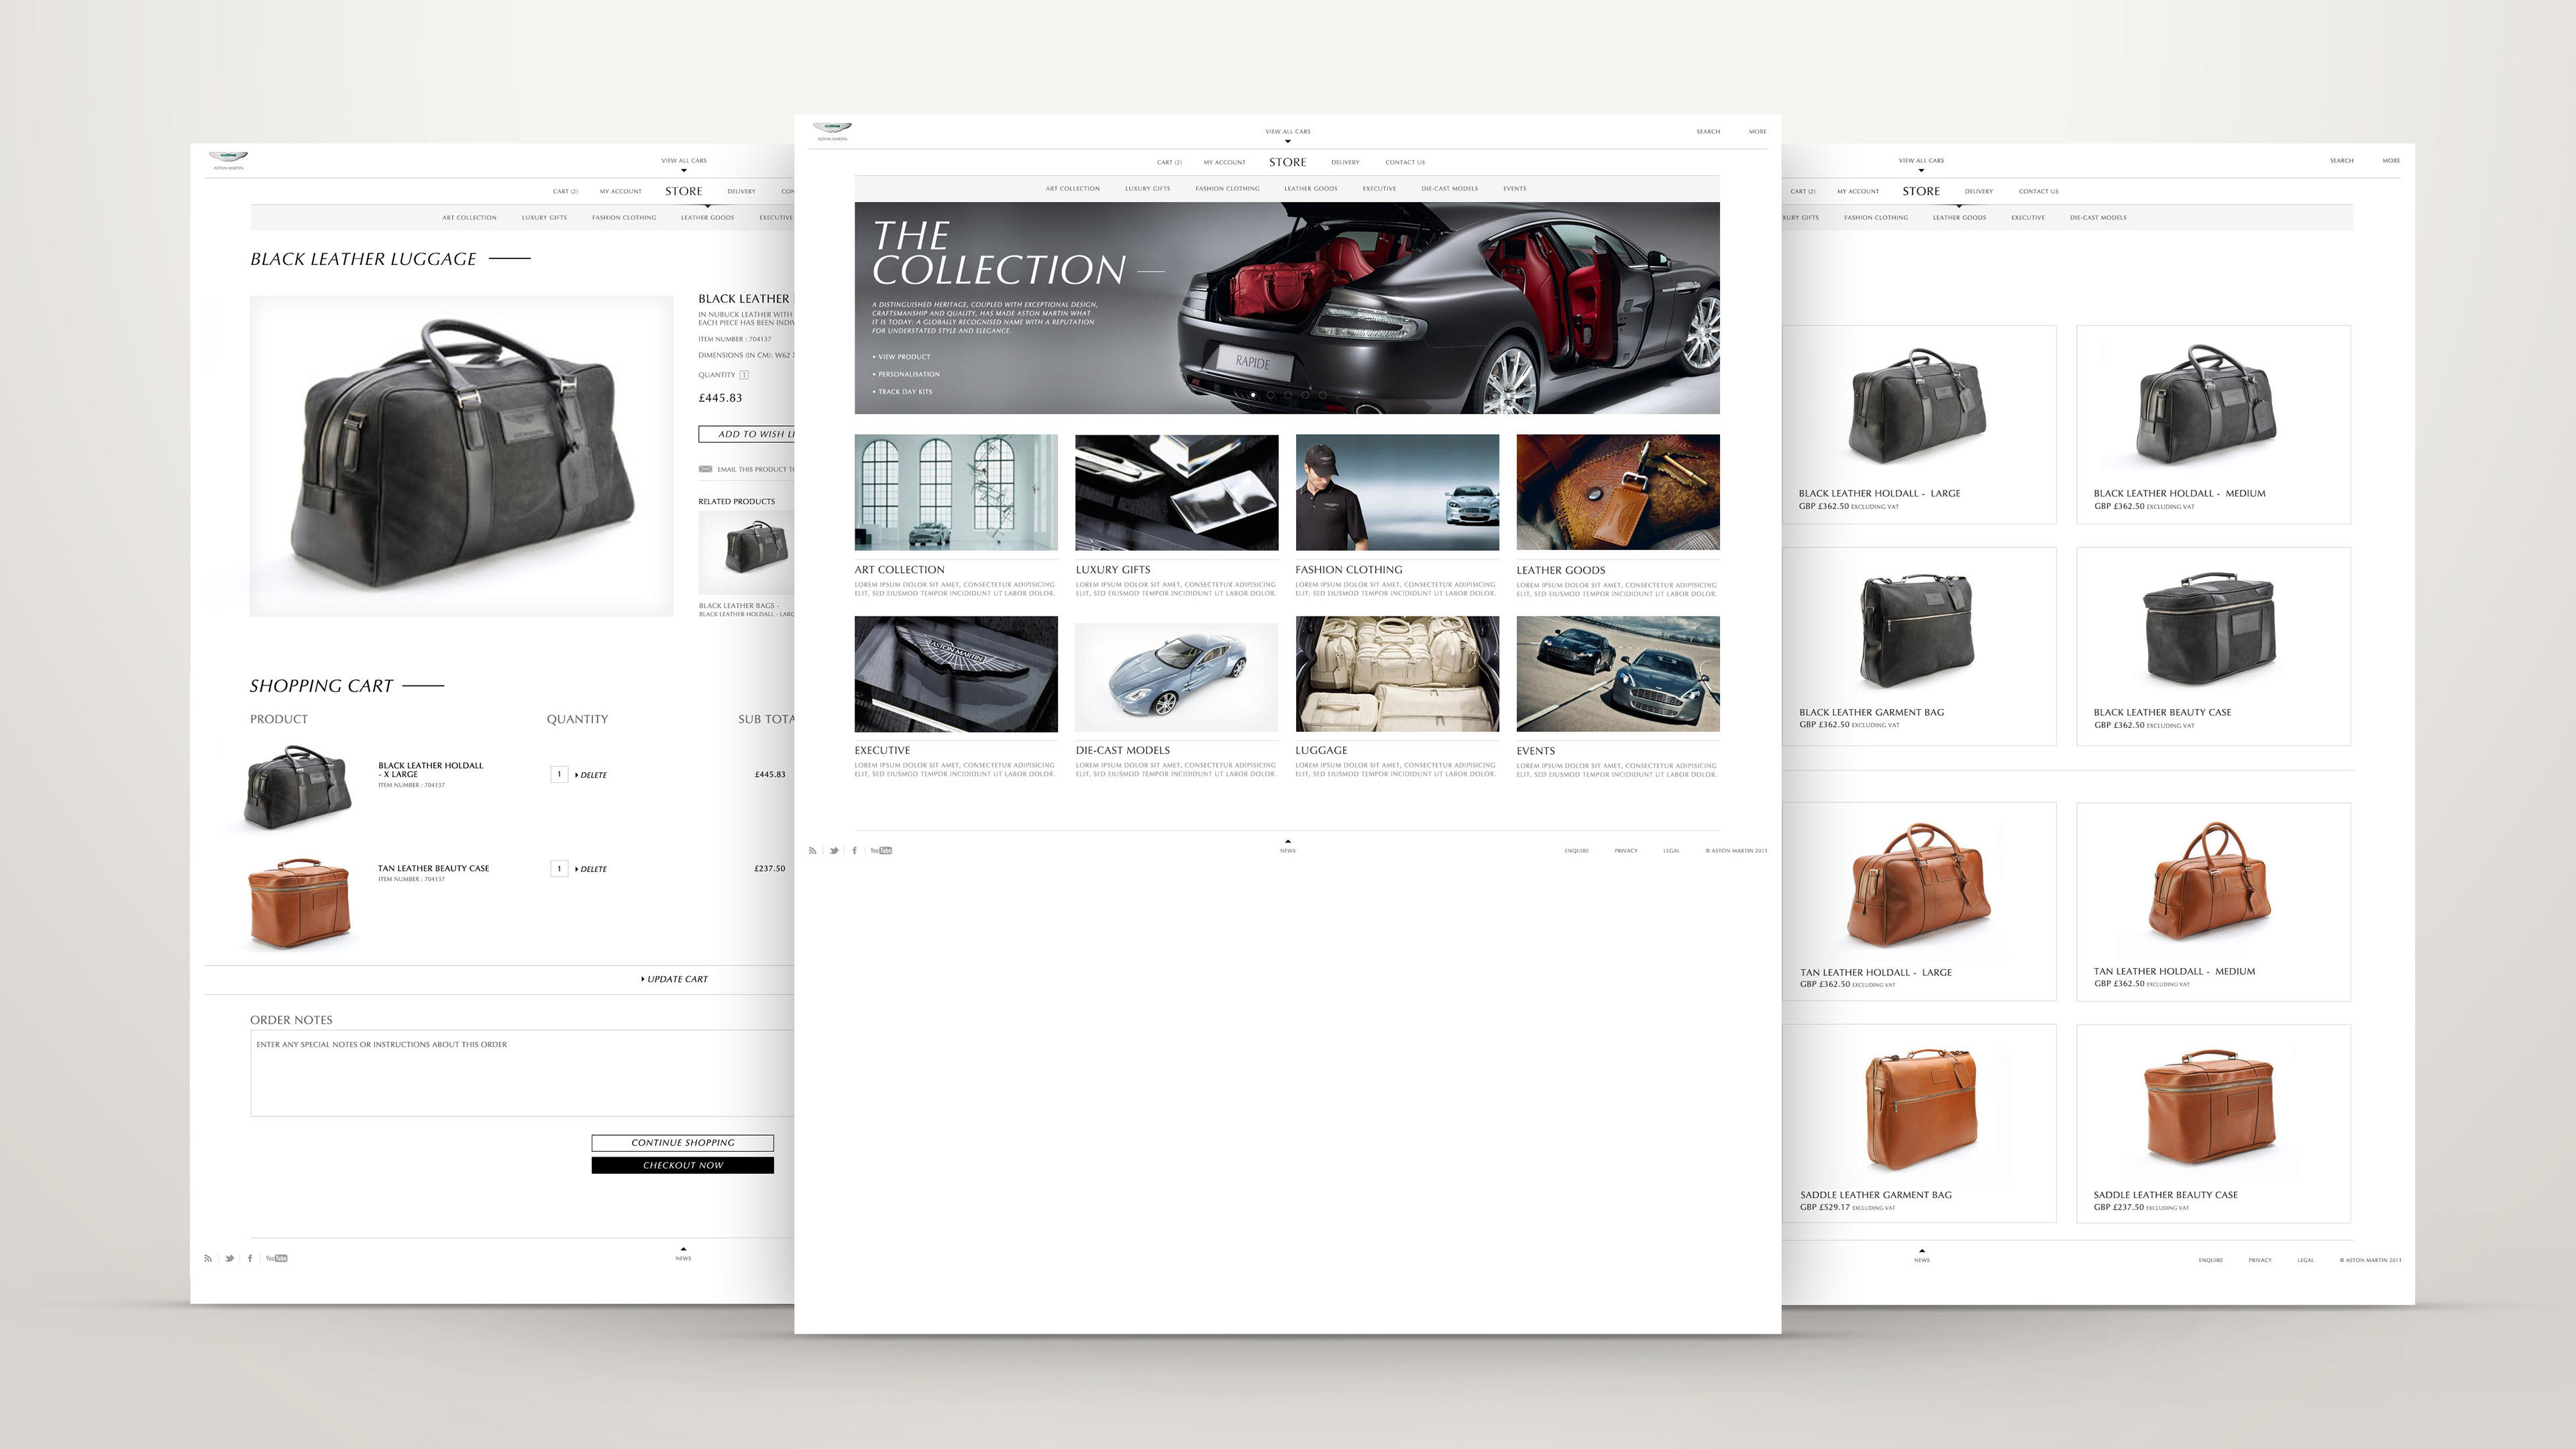Click the Order Notes text area
Image resolution: width=2576 pixels, height=1449 pixels.
coord(520,1075)
